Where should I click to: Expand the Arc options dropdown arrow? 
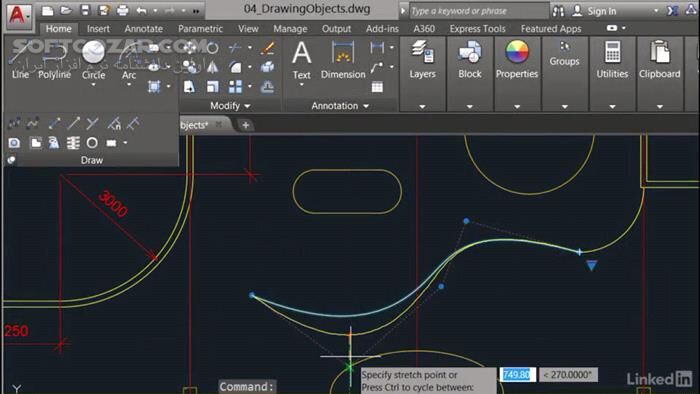coord(129,84)
